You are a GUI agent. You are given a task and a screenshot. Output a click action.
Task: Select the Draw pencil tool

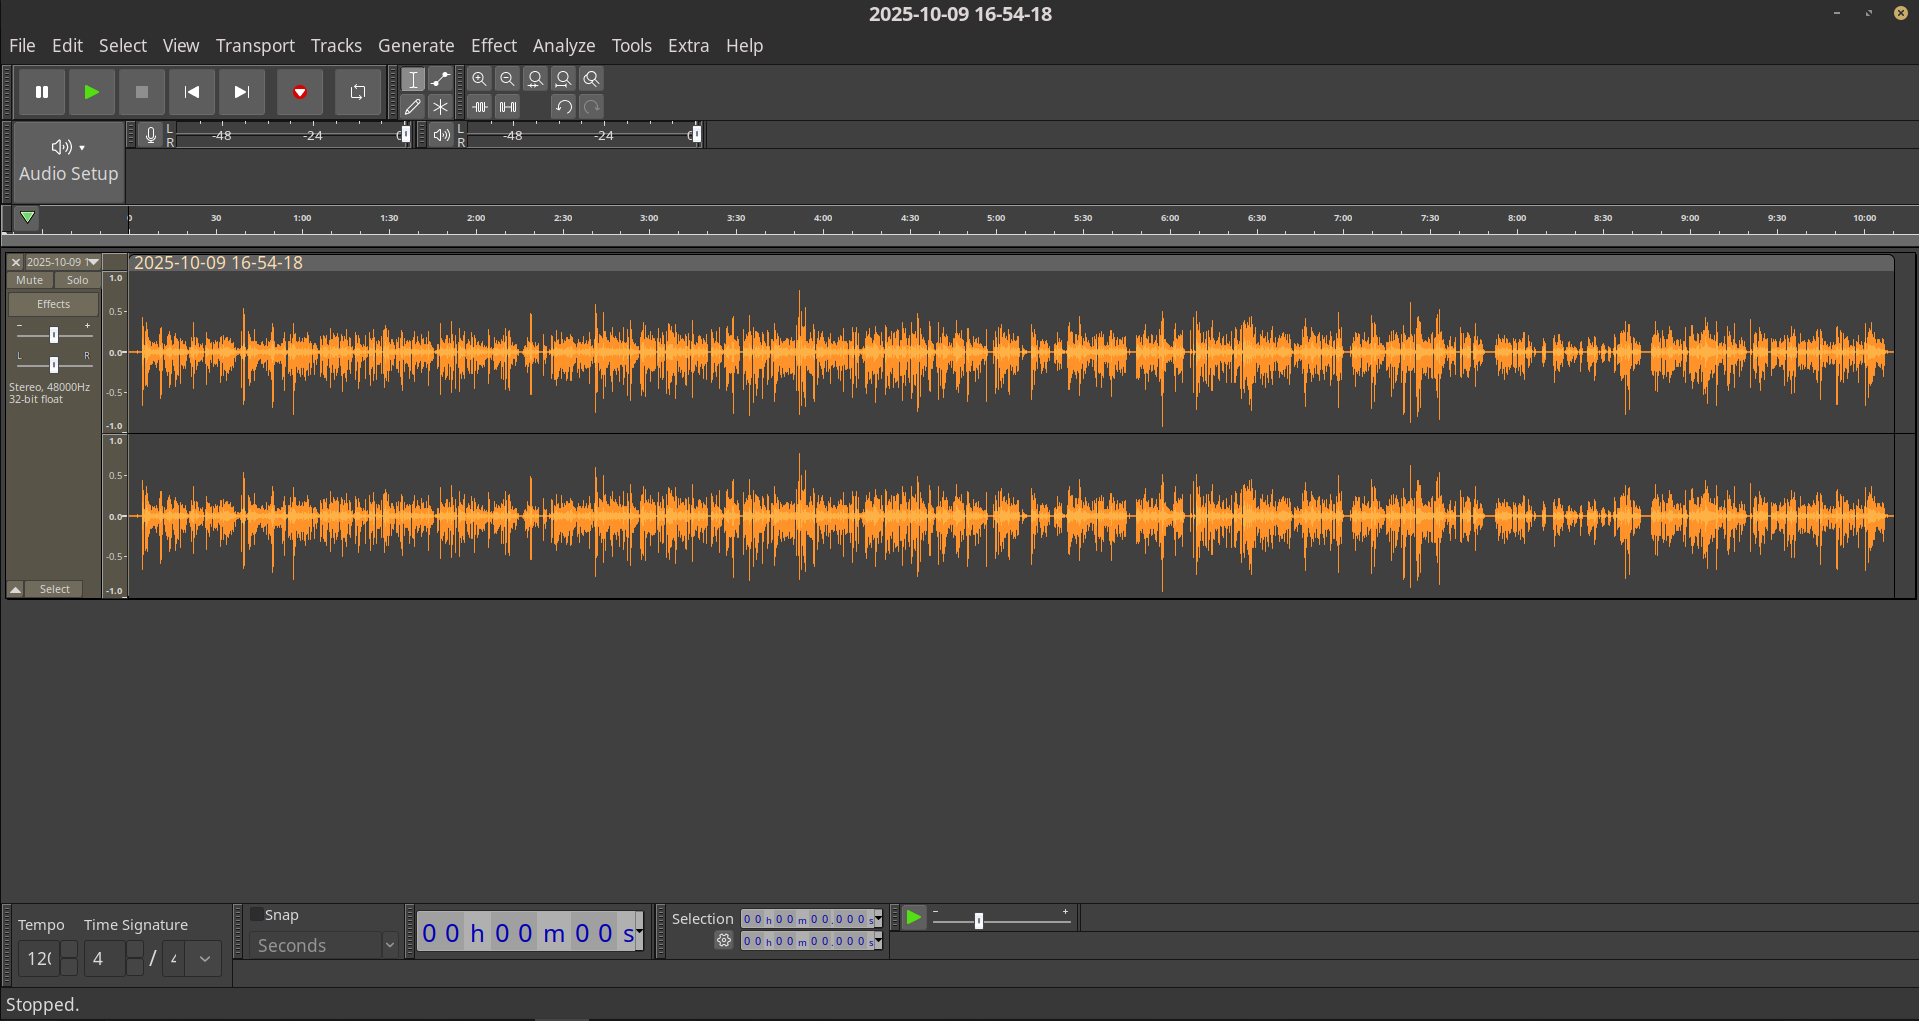(413, 106)
